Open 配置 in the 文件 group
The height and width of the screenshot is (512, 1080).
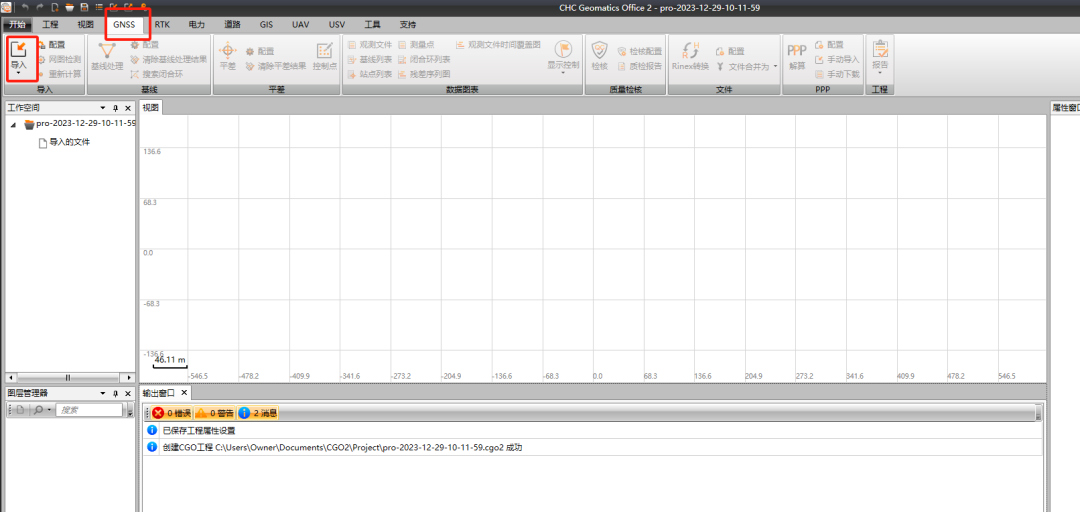click(730, 51)
